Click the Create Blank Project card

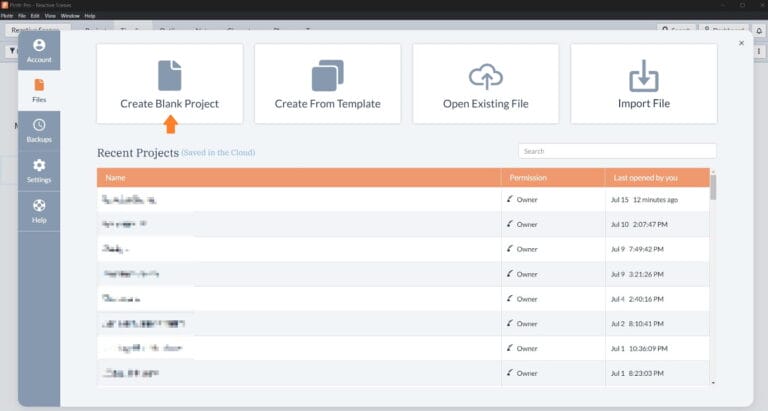coord(169,84)
